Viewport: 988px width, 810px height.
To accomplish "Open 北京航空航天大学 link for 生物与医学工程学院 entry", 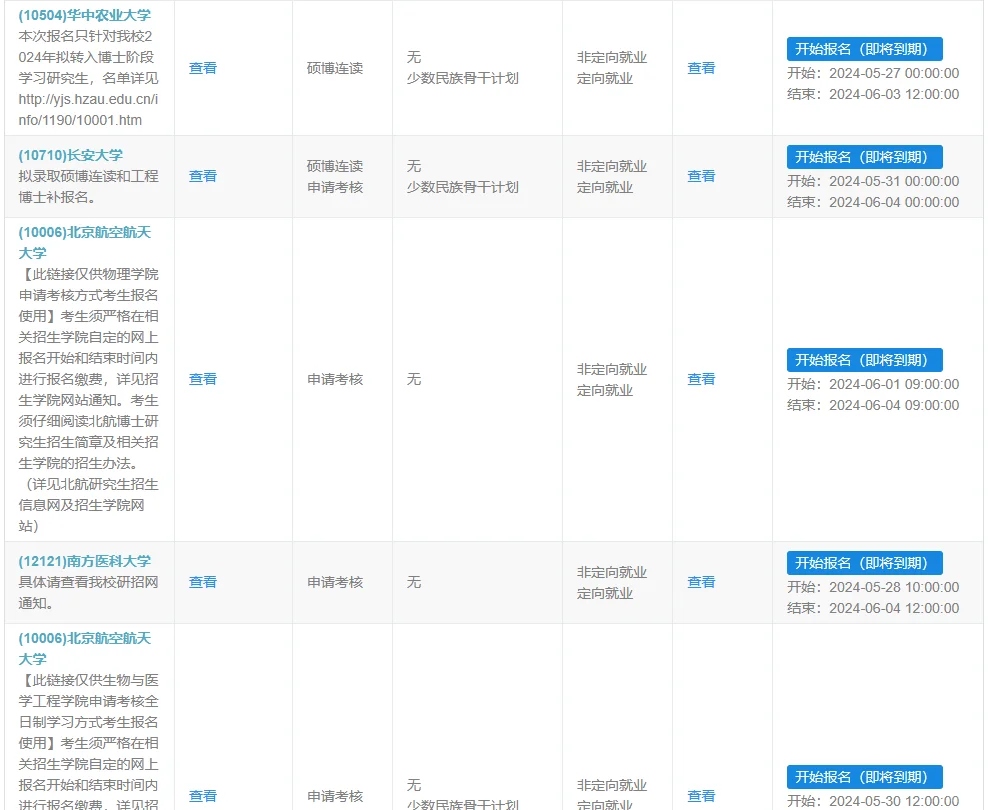I will [84, 649].
